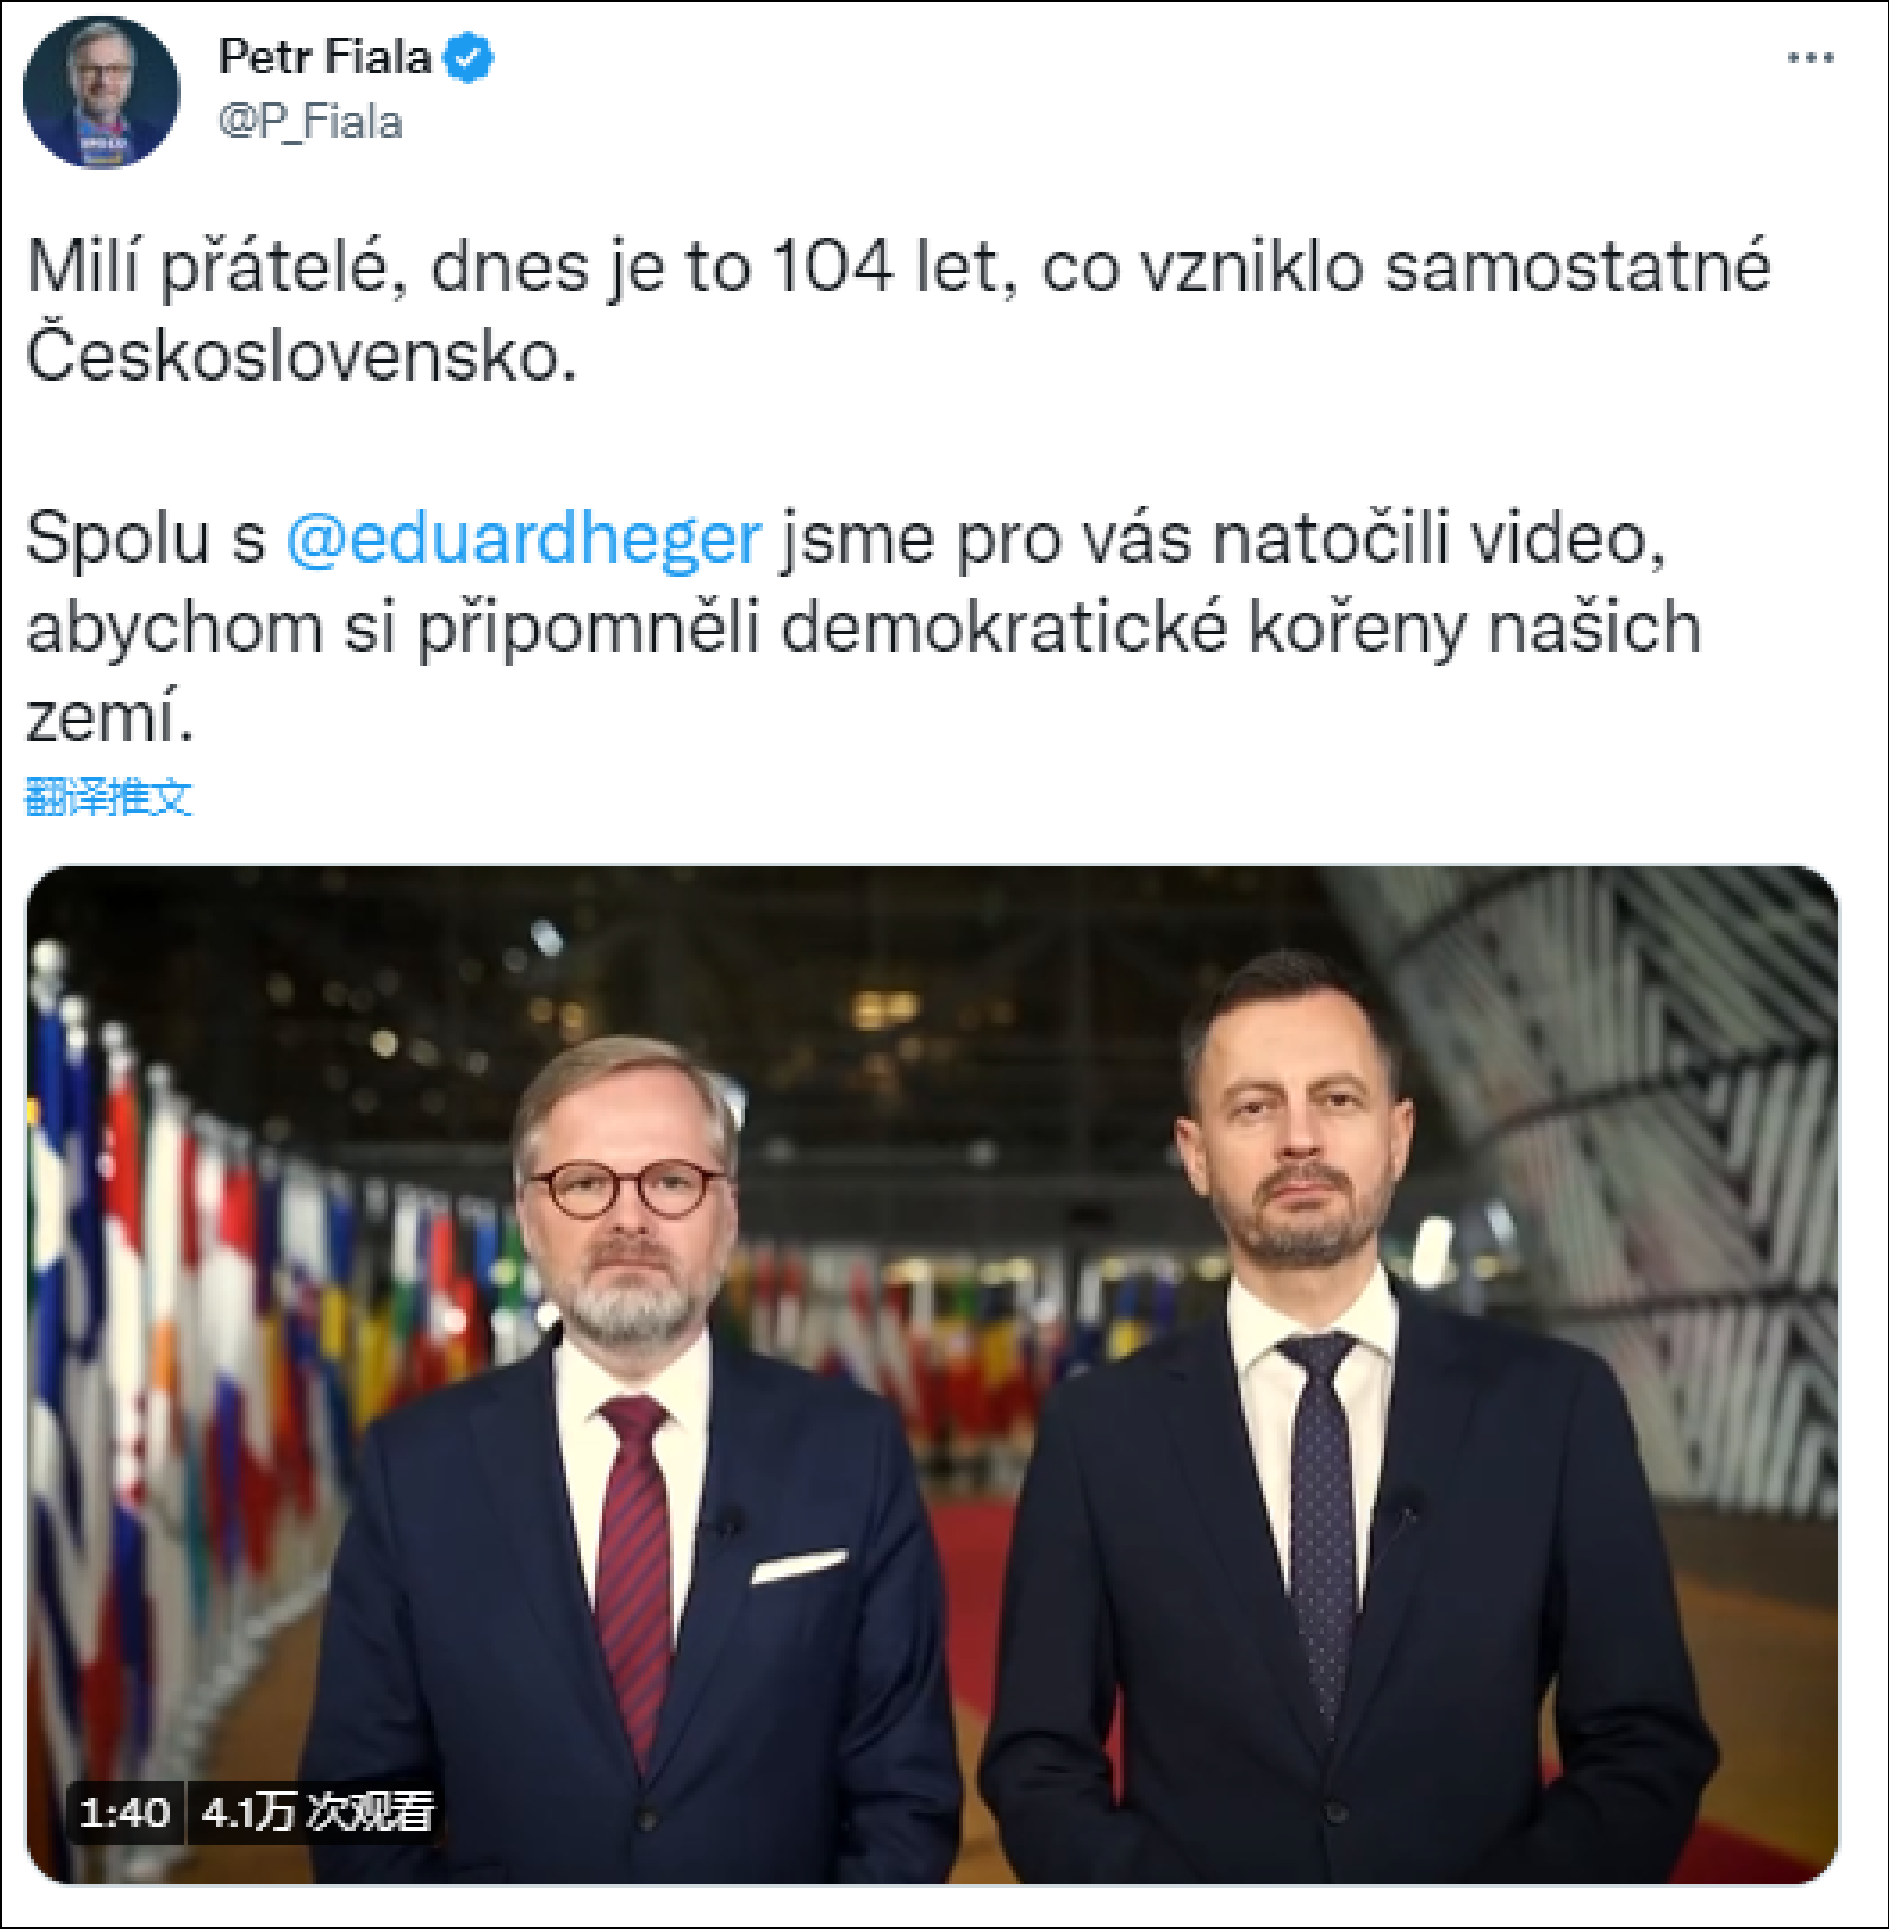Open the three-dot more options menu

[1810, 58]
